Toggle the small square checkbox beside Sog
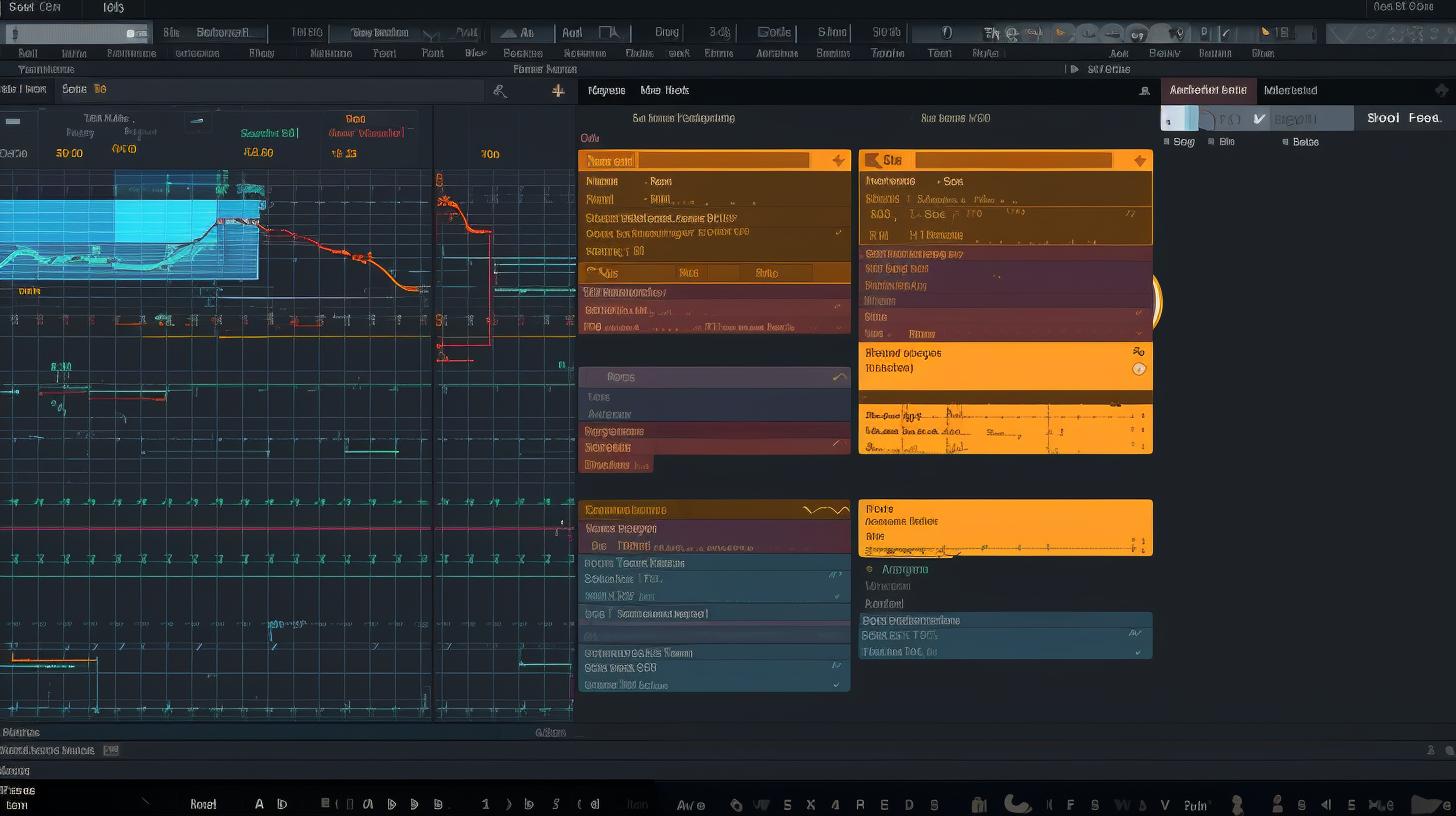 [x=1165, y=142]
